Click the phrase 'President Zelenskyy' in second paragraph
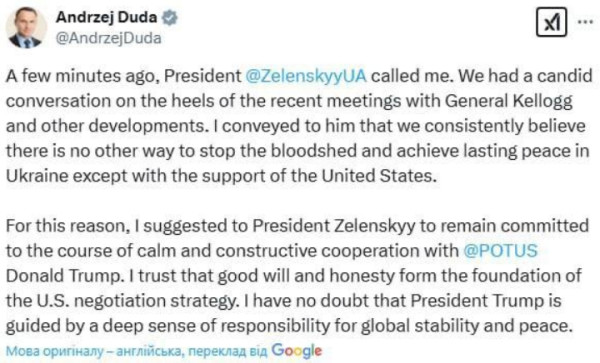600x363 pixels. pyautogui.click(x=334, y=226)
